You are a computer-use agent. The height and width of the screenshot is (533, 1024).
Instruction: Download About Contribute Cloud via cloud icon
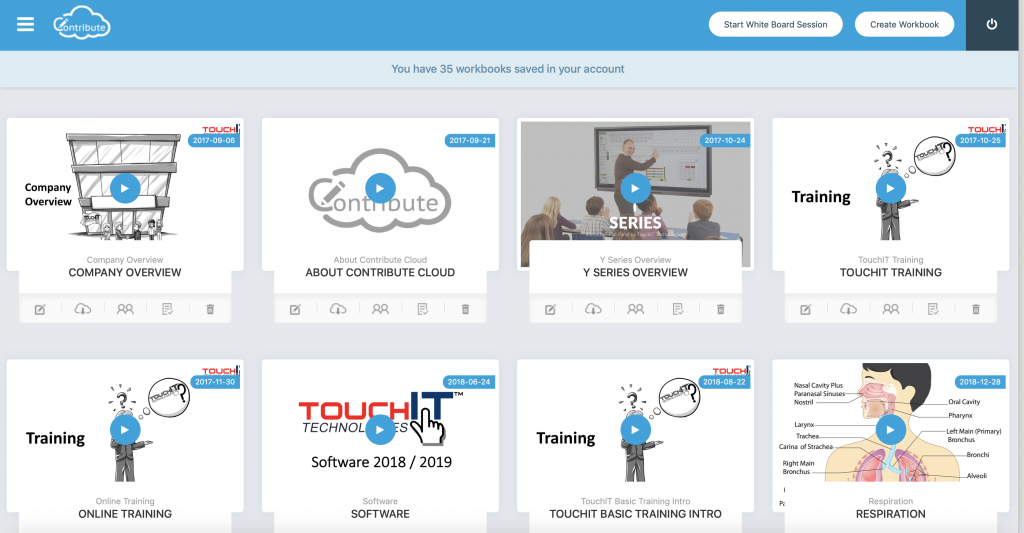(x=338, y=309)
